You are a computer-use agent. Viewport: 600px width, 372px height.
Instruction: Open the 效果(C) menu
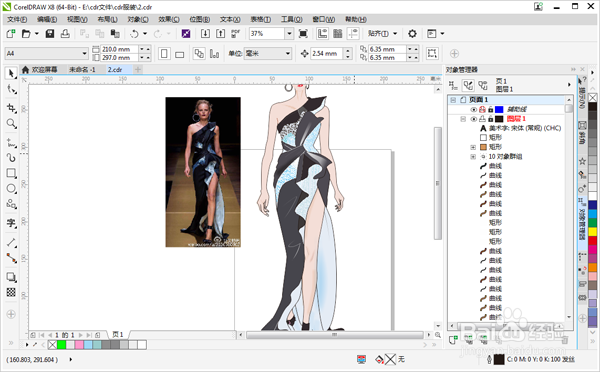(169, 19)
